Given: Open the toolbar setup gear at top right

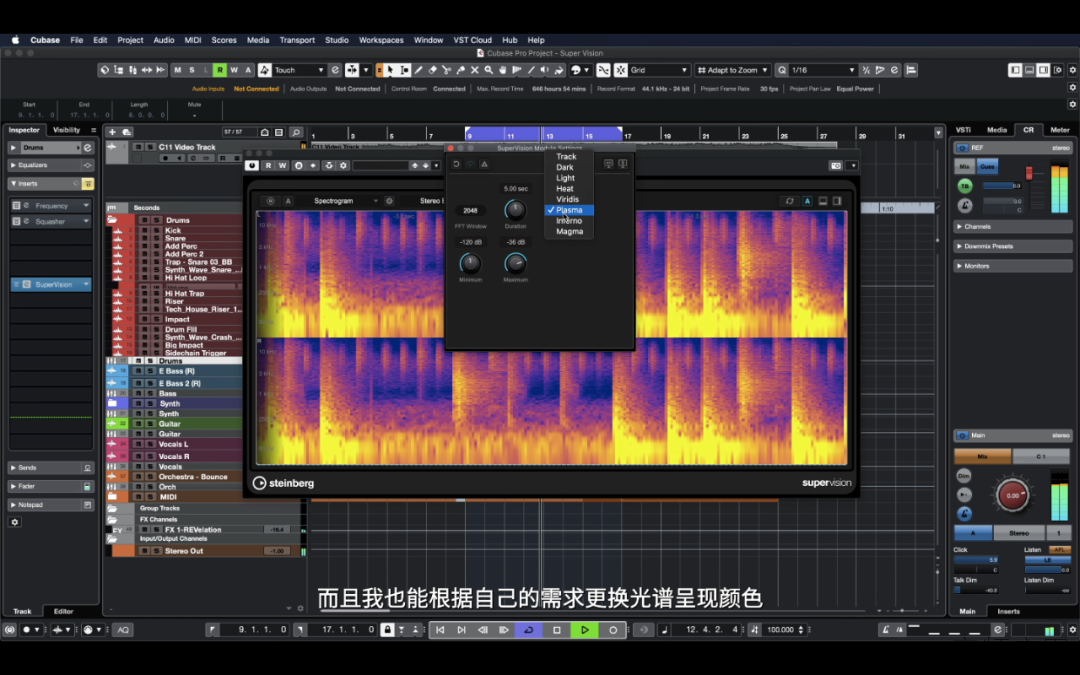Looking at the screenshot, I should 1072,70.
